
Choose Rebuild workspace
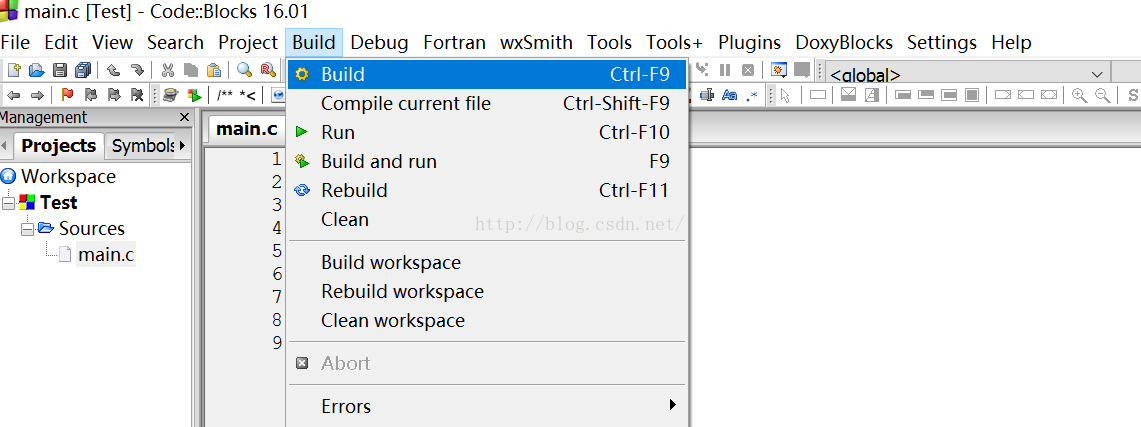coord(487,291)
